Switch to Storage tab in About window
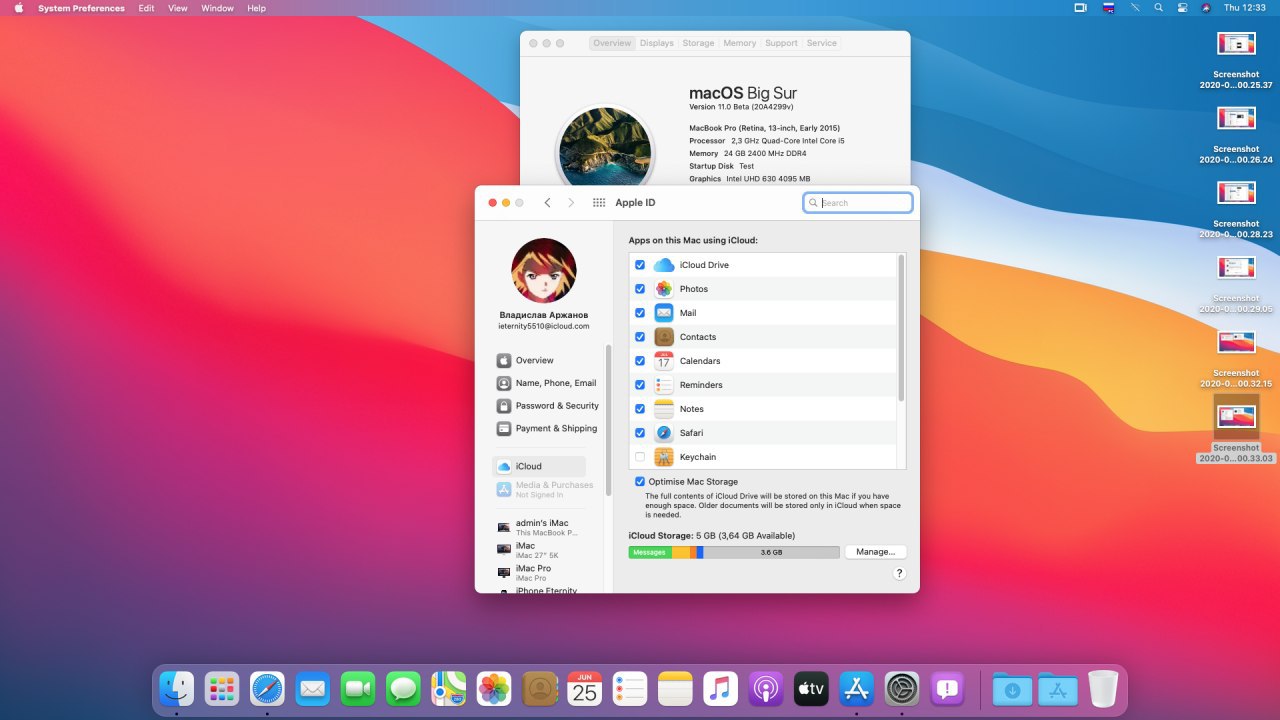 698,43
